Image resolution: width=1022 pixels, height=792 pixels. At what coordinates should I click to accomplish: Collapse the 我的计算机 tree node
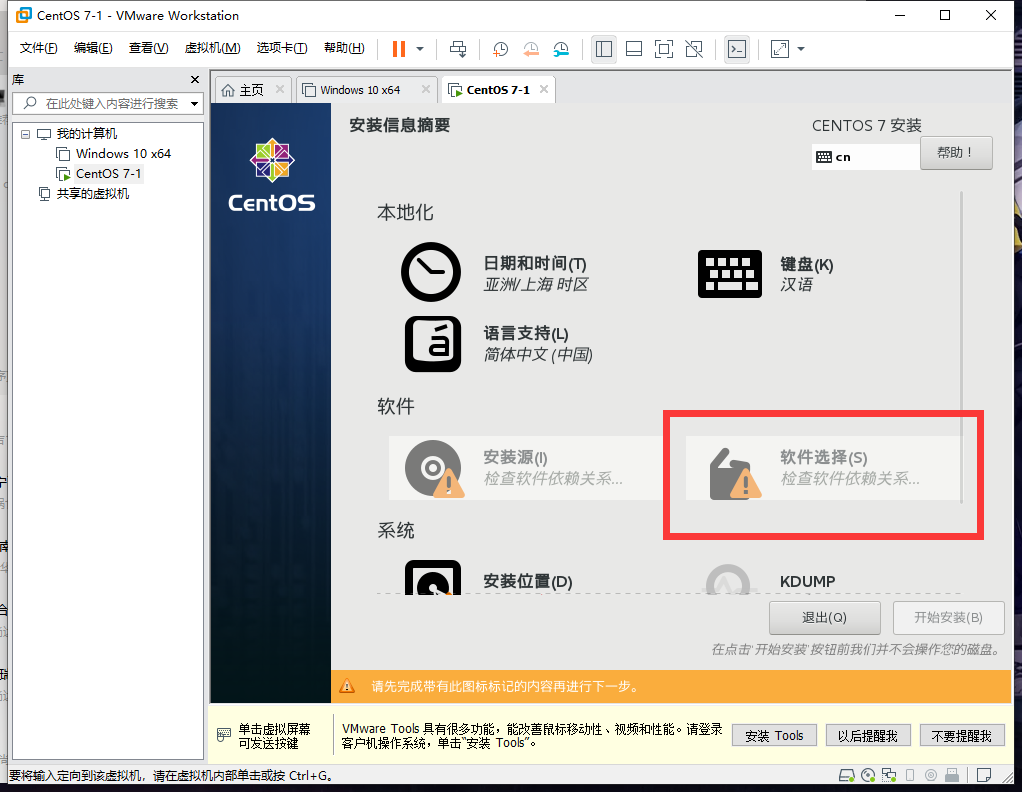coord(25,134)
